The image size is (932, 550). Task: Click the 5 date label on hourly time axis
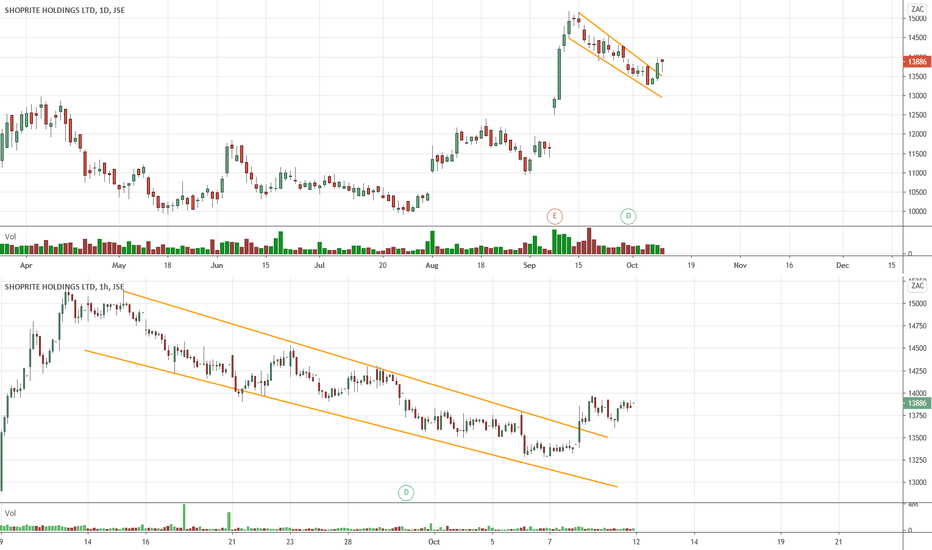(492, 542)
